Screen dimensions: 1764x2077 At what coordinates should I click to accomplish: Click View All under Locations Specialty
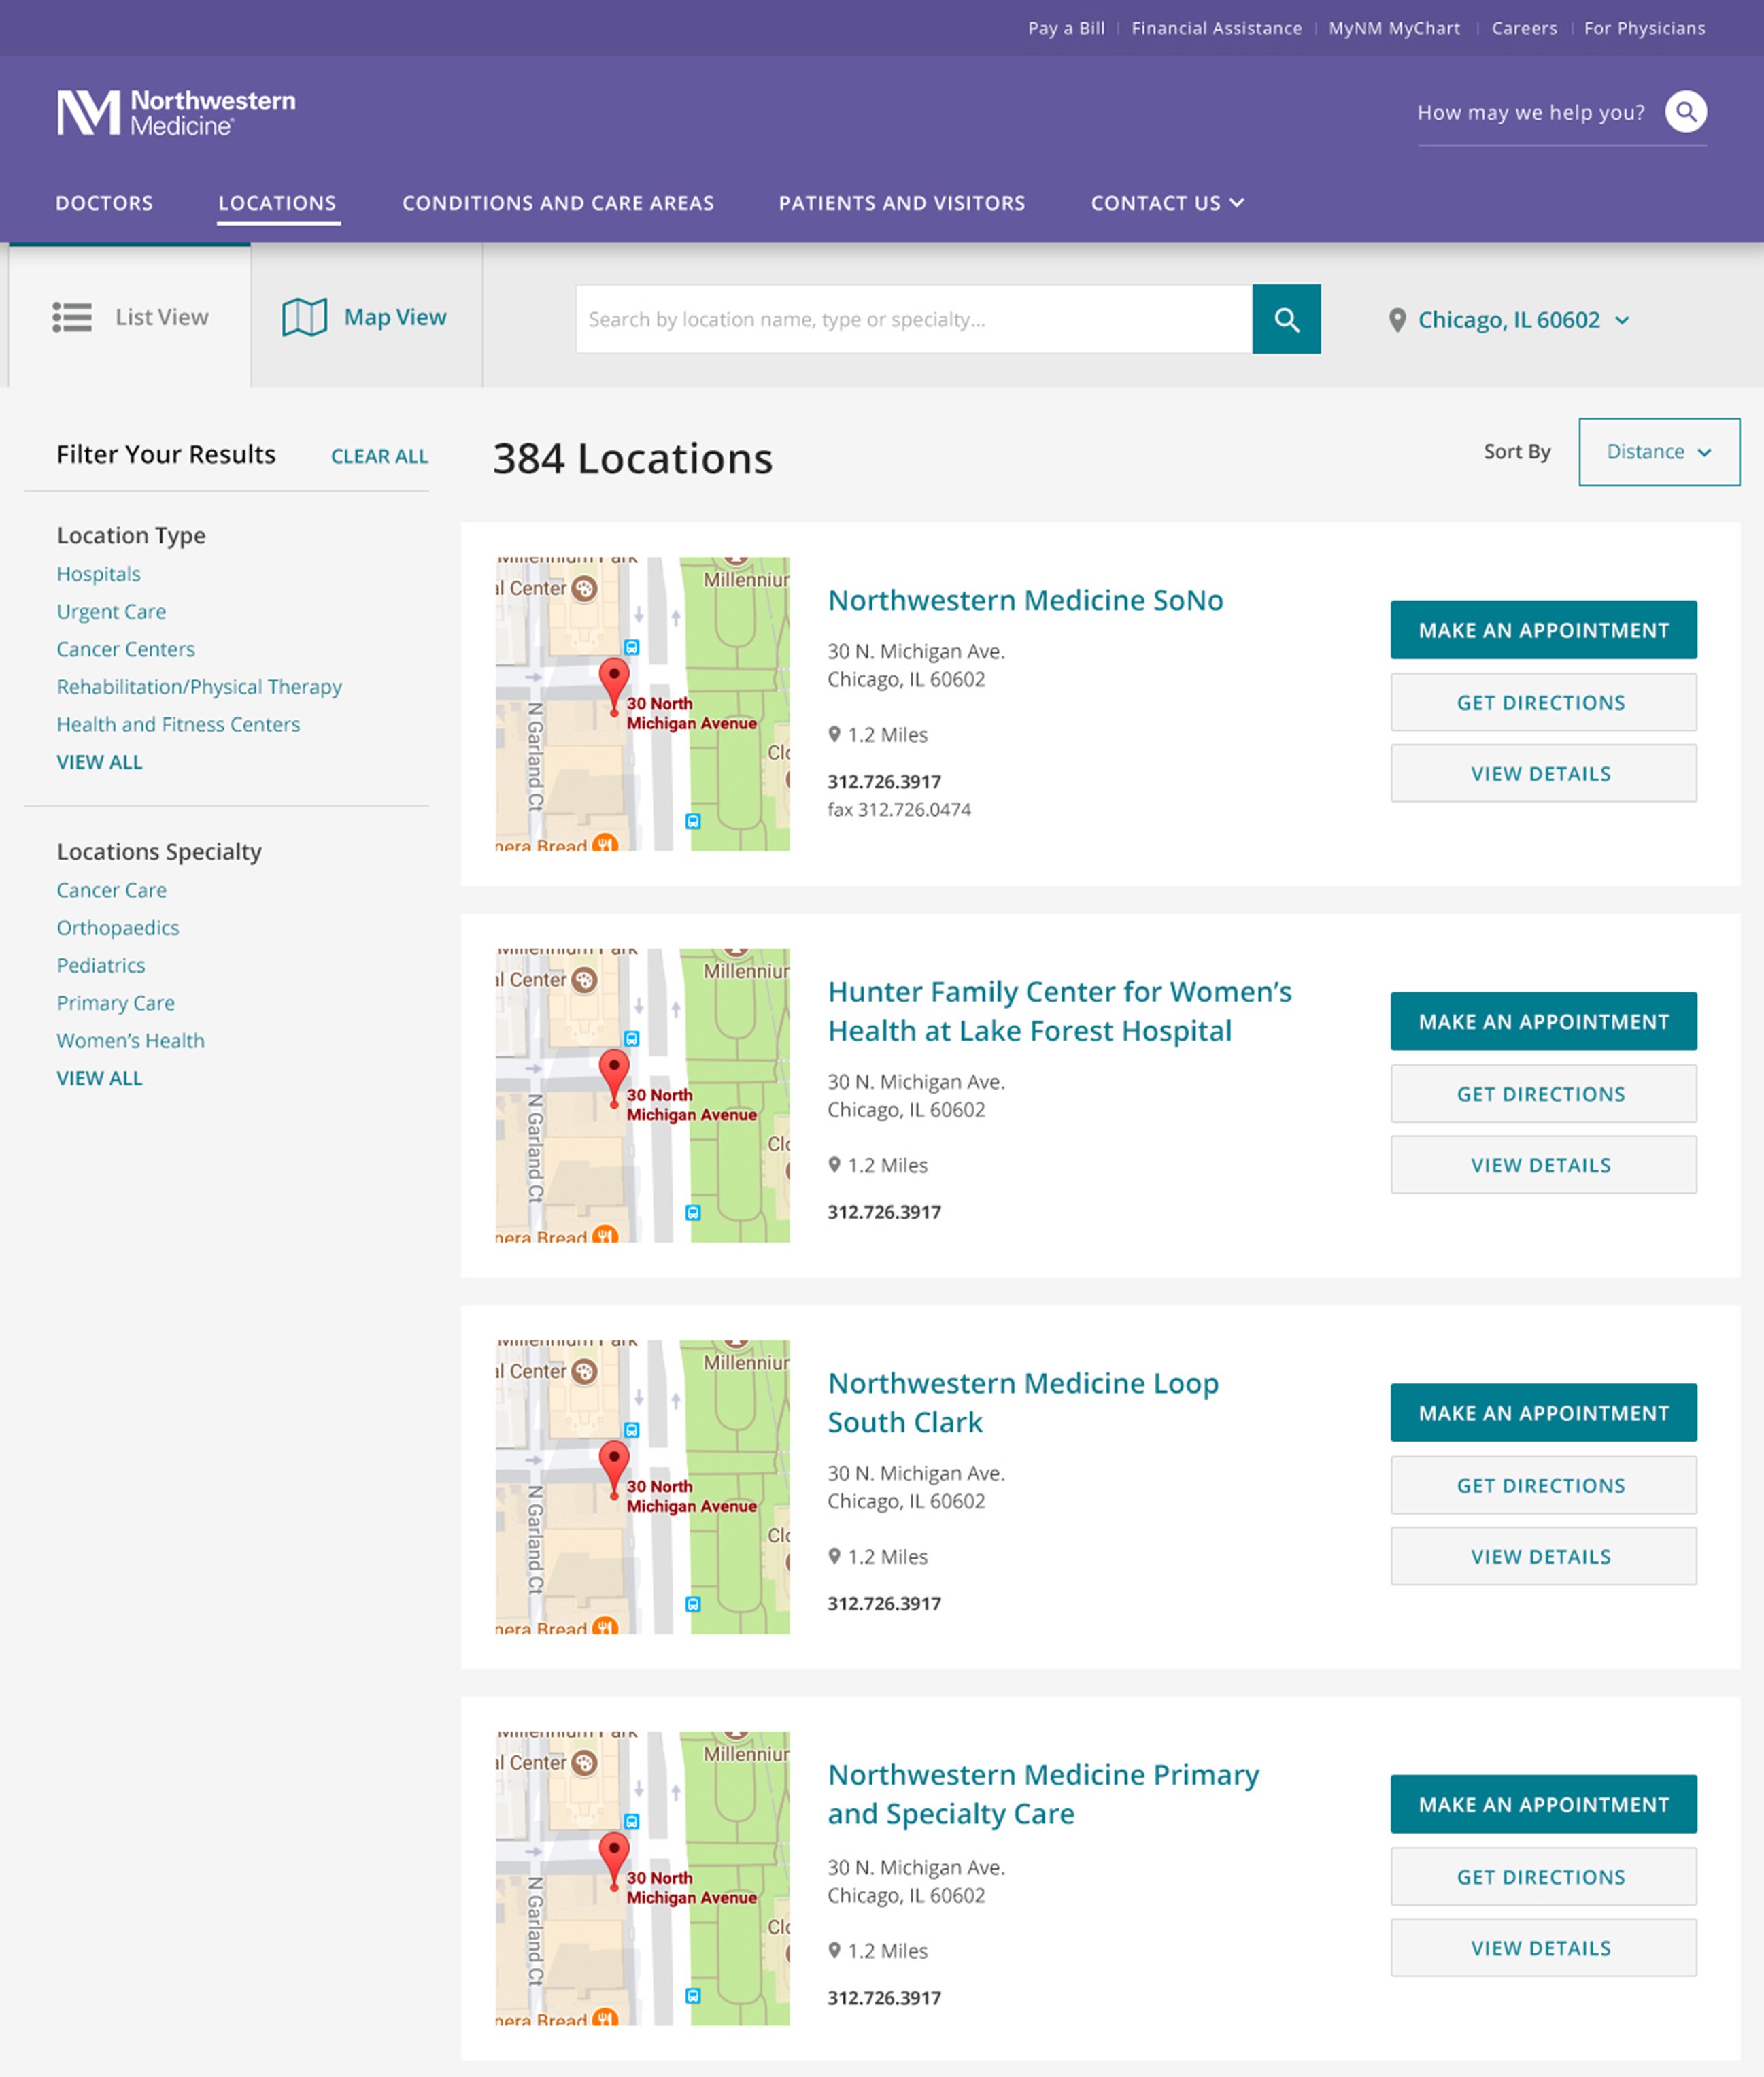[x=99, y=1078]
